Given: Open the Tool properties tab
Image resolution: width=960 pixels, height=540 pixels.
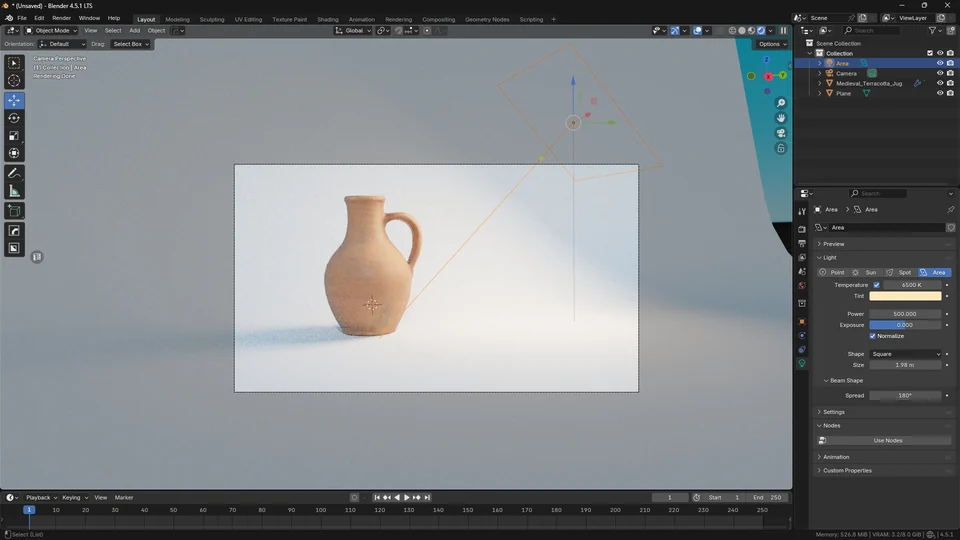Looking at the screenshot, I should pyautogui.click(x=801, y=211).
